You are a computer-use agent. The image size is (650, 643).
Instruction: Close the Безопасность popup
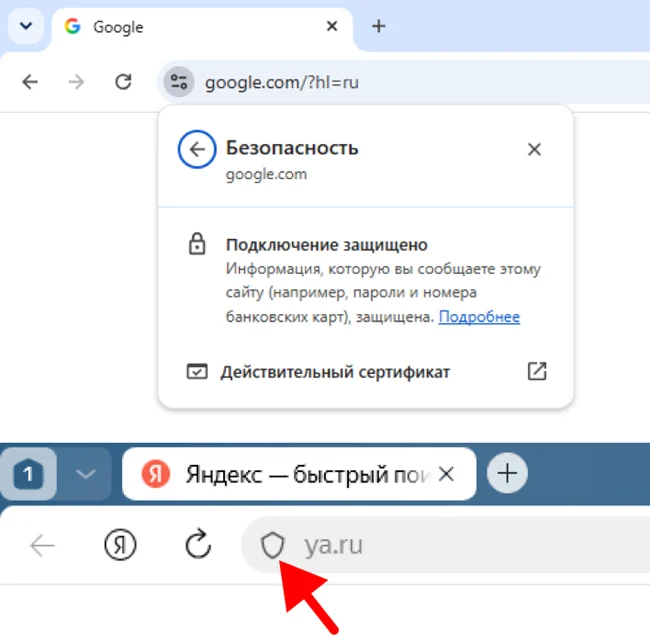tap(534, 149)
